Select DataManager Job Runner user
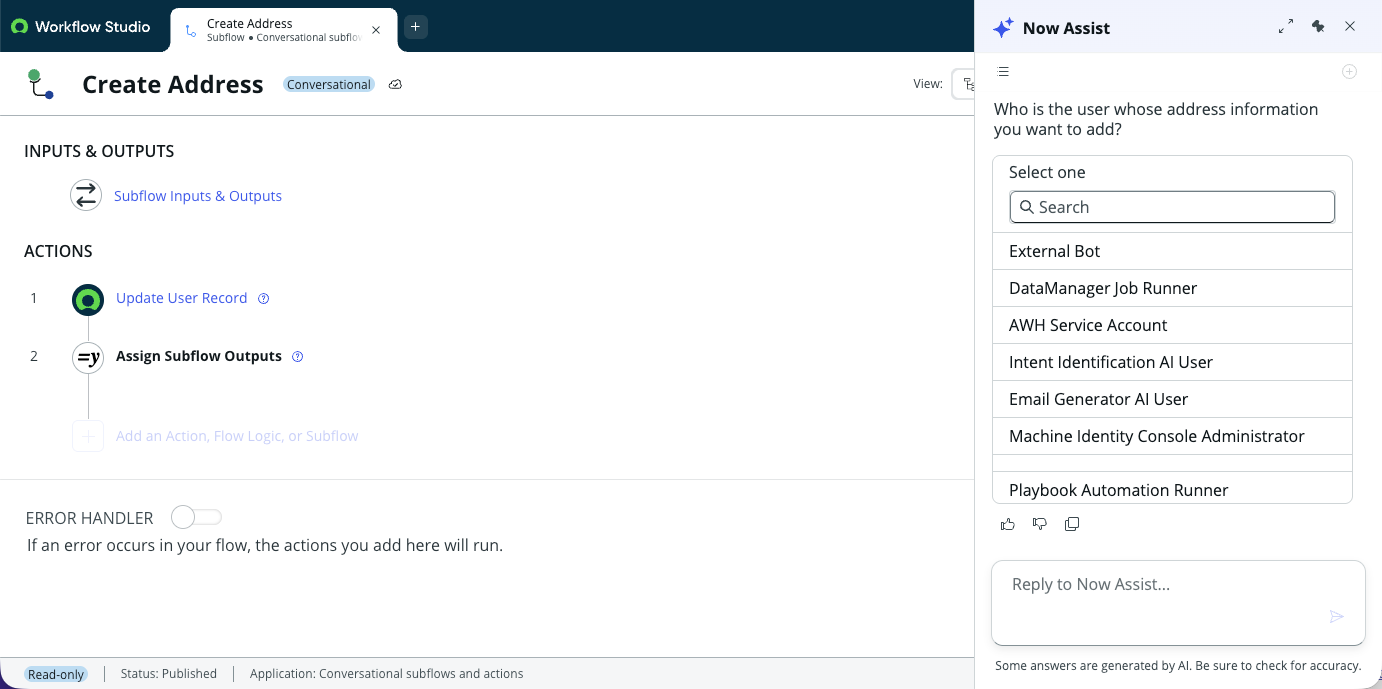The image size is (1382, 689). (1172, 288)
